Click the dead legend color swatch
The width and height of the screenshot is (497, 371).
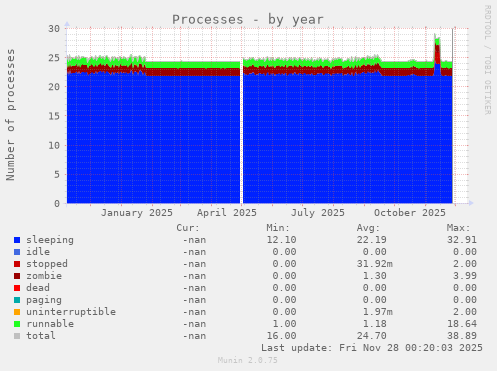click(17, 288)
